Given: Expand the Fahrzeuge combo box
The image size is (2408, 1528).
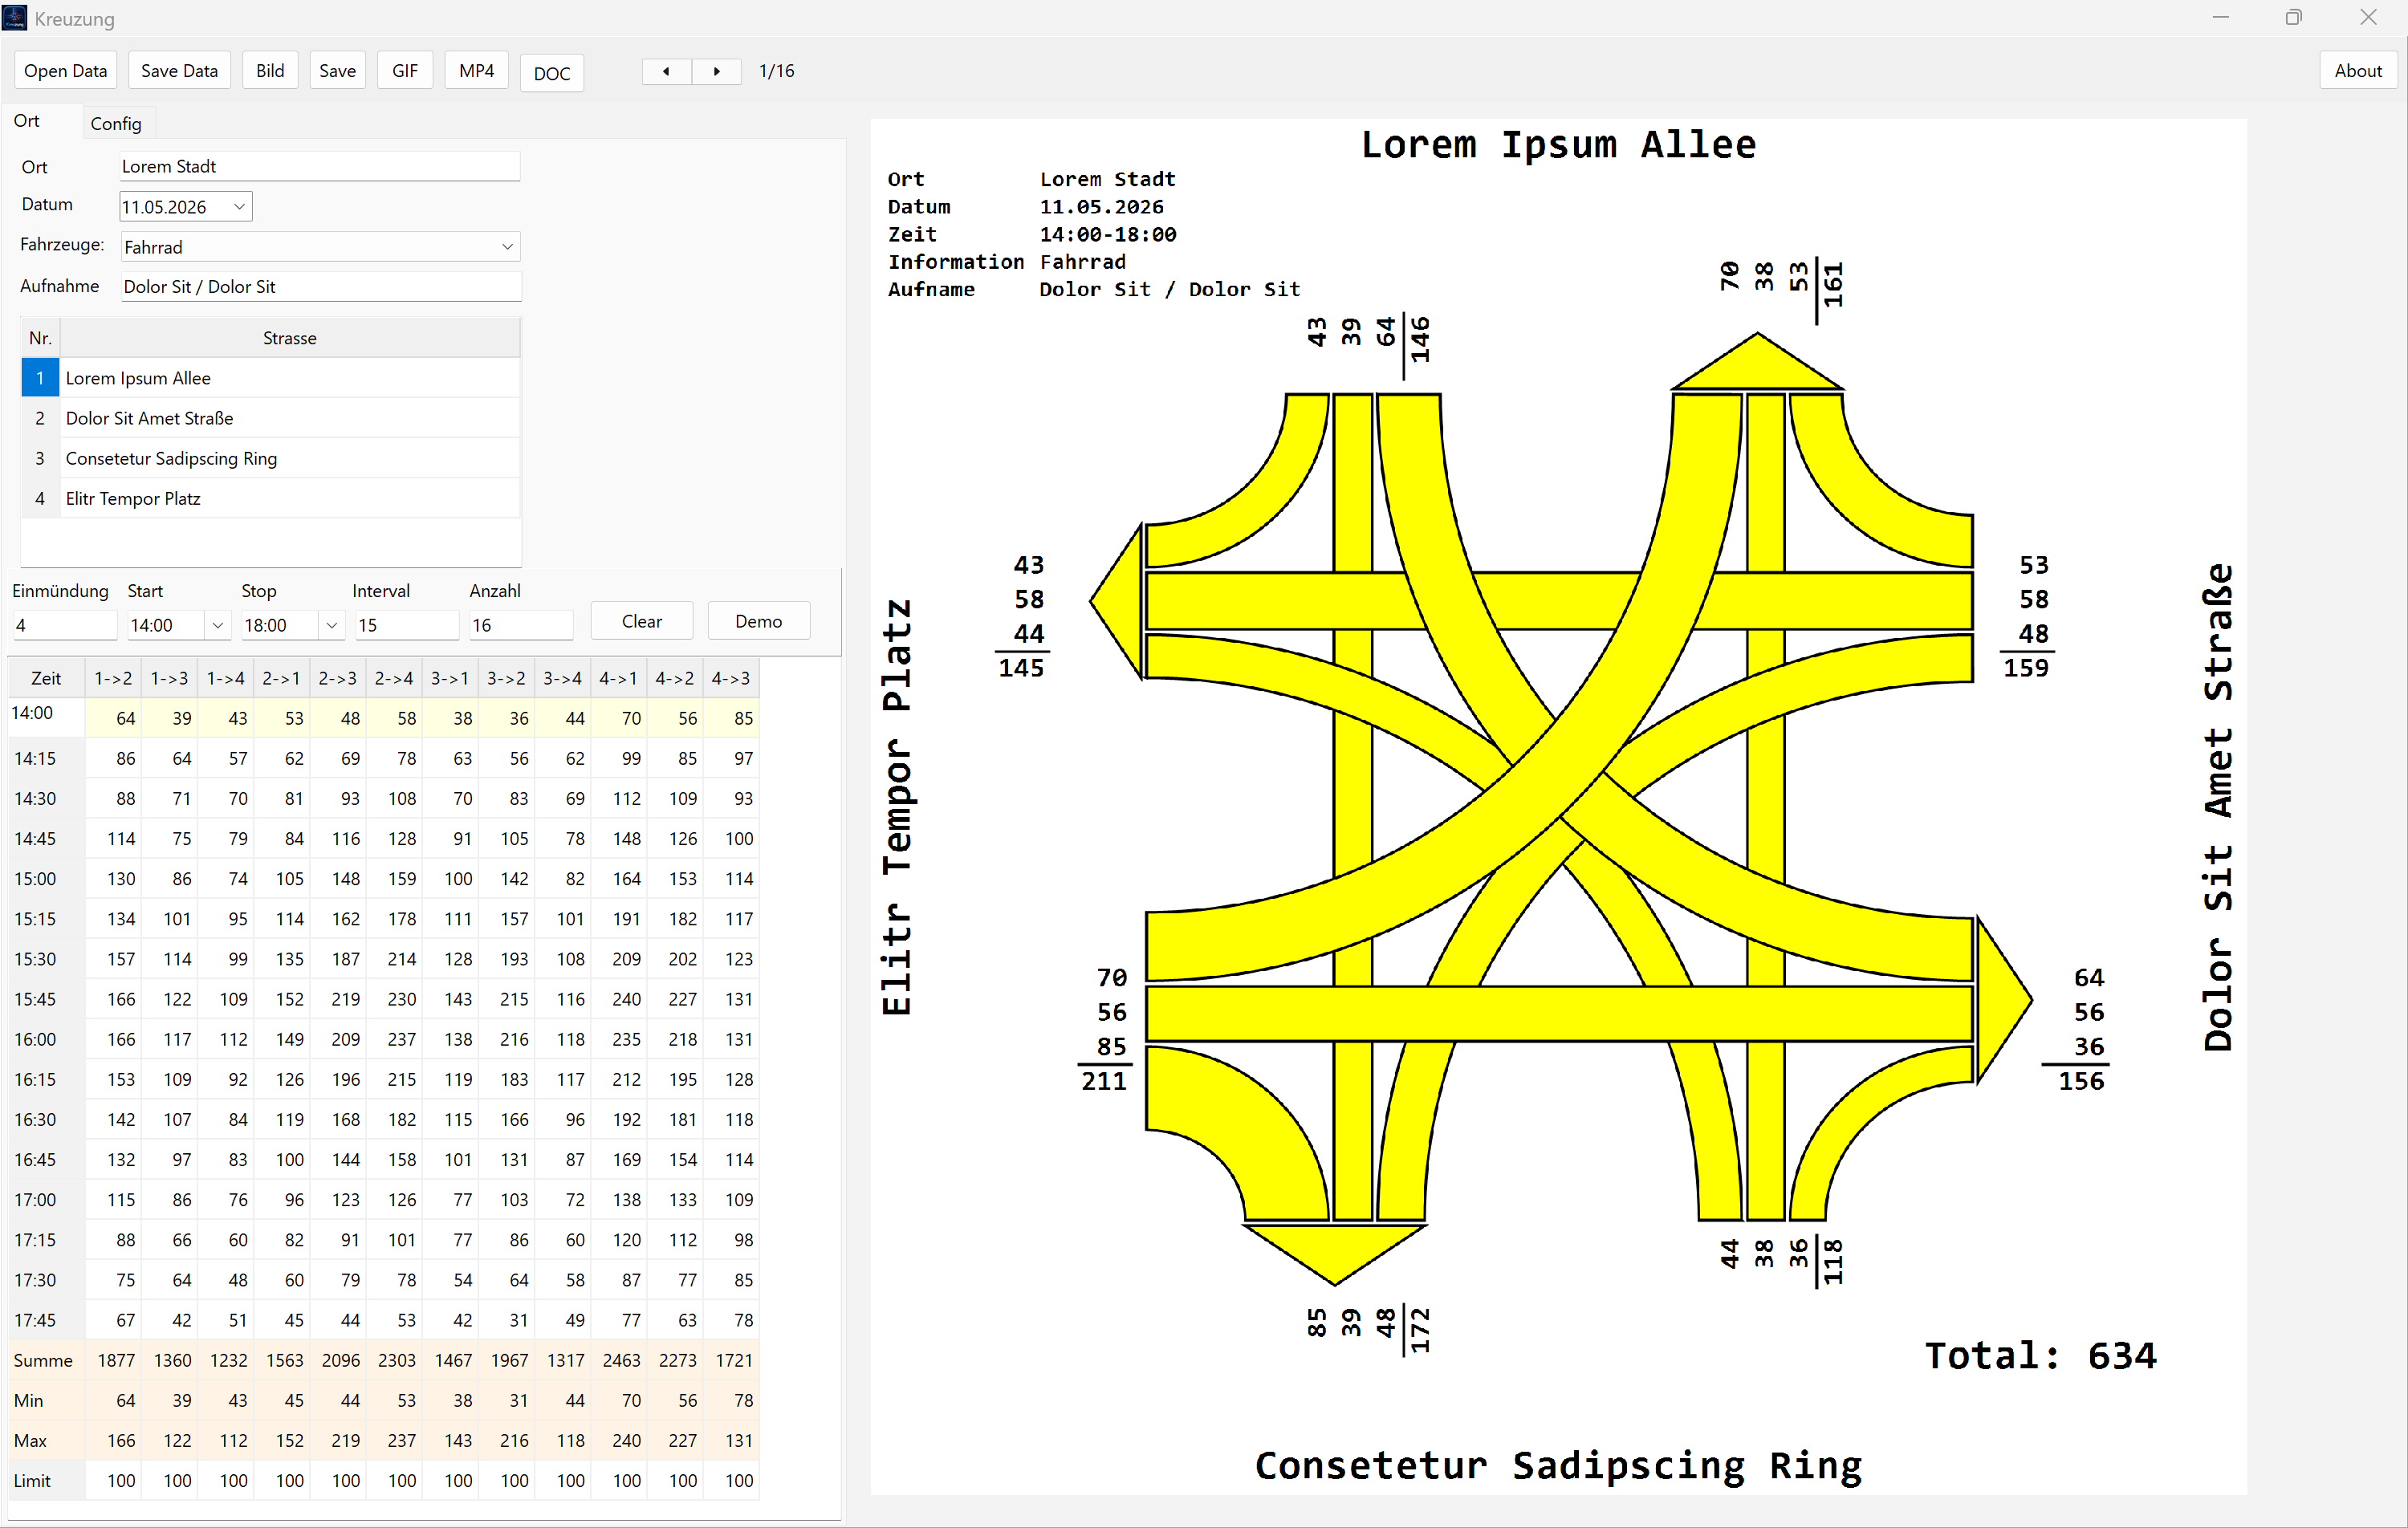Looking at the screenshot, I should coord(507,247).
